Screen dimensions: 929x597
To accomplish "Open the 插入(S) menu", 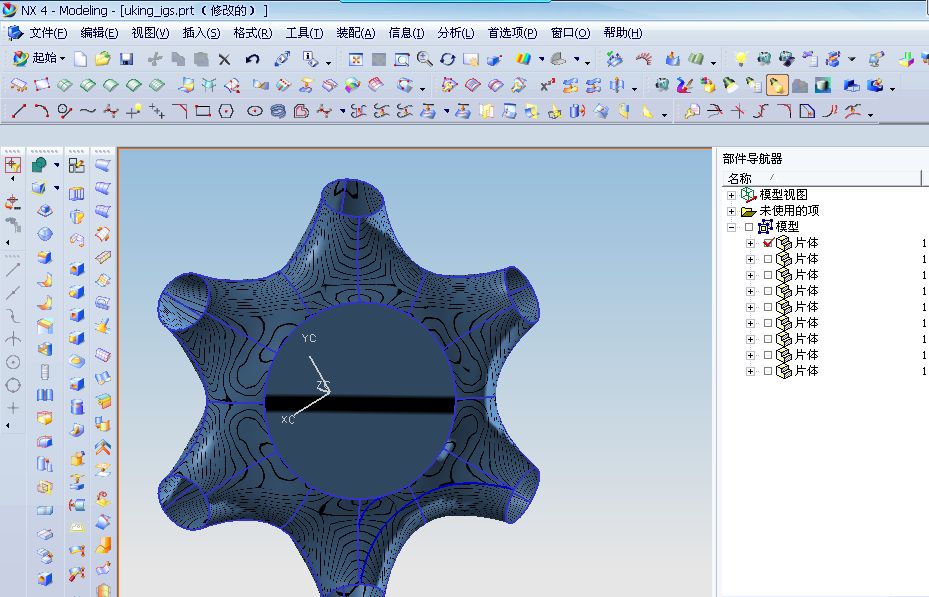I will [x=201, y=33].
